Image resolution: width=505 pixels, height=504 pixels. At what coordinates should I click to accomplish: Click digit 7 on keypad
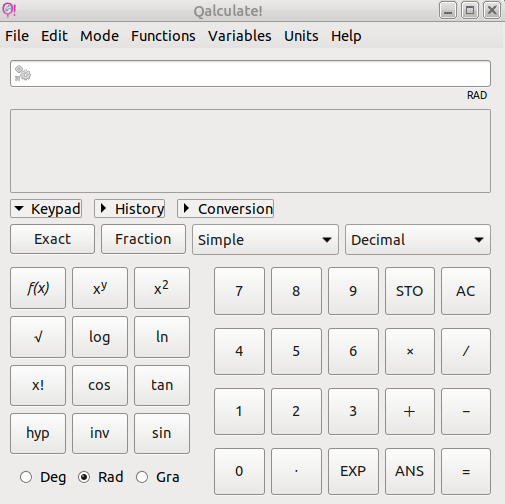[x=239, y=291]
